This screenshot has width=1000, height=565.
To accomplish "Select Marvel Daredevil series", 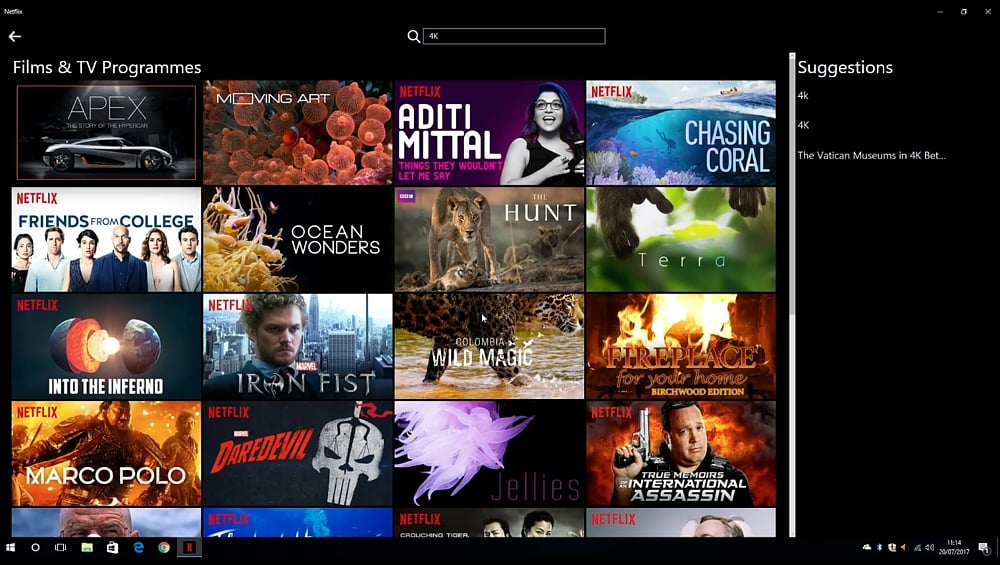I will tap(298, 453).
